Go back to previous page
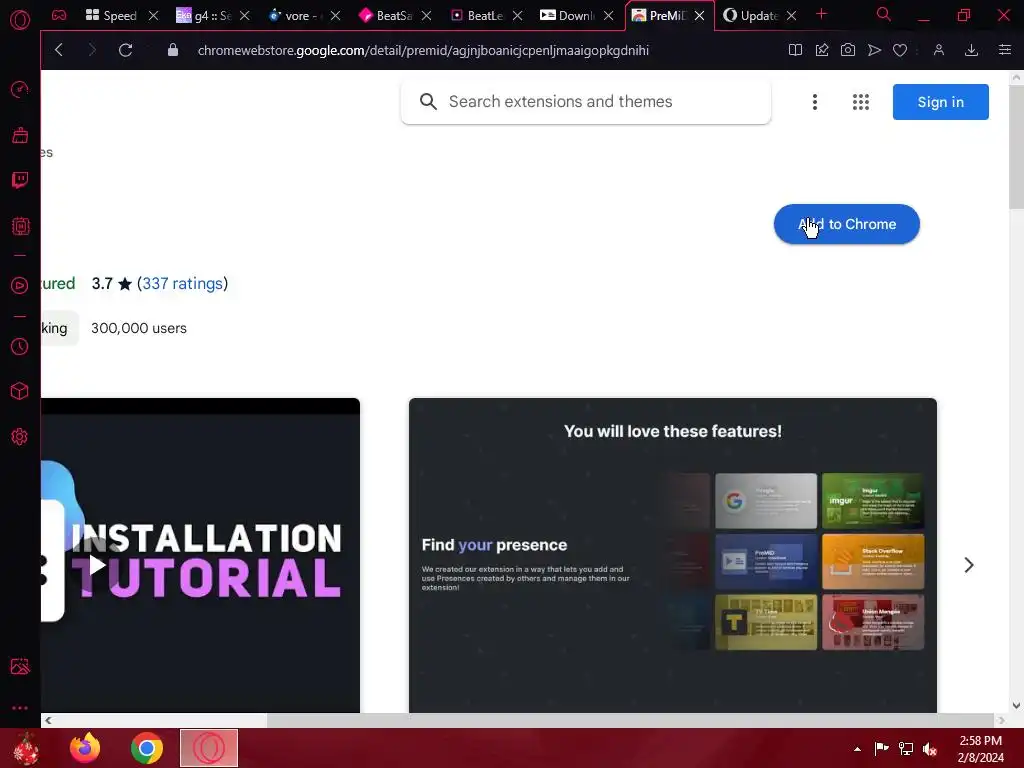The height and width of the screenshot is (768, 1024). tap(59, 50)
